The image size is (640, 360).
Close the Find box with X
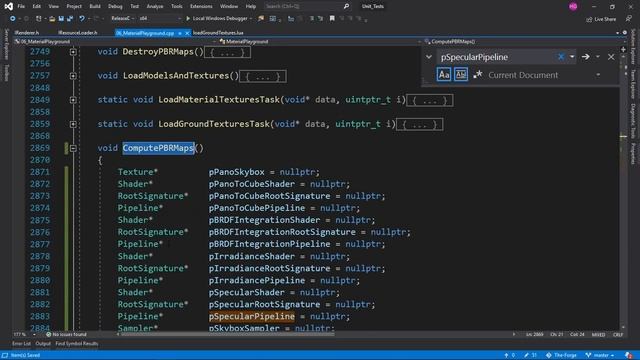tap(611, 57)
